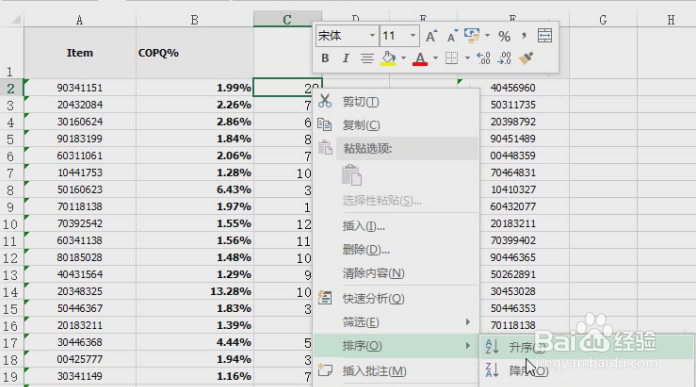The width and height of the screenshot is (696, 387).
Task: Toggle italic in mini toolbar
Action: click(345, 58)
